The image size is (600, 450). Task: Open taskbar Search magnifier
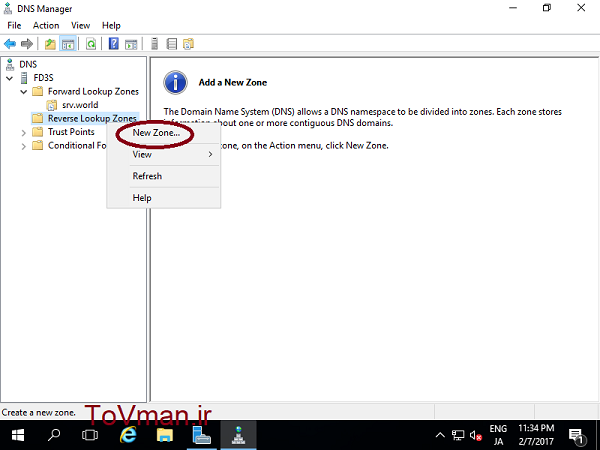(x=54, y=435)
